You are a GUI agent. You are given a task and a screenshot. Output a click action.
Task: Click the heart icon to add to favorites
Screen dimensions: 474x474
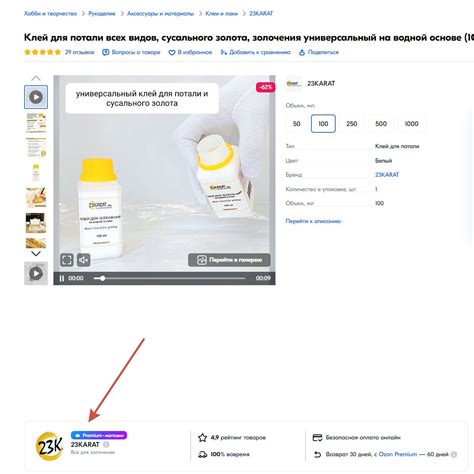click(172, 52)
